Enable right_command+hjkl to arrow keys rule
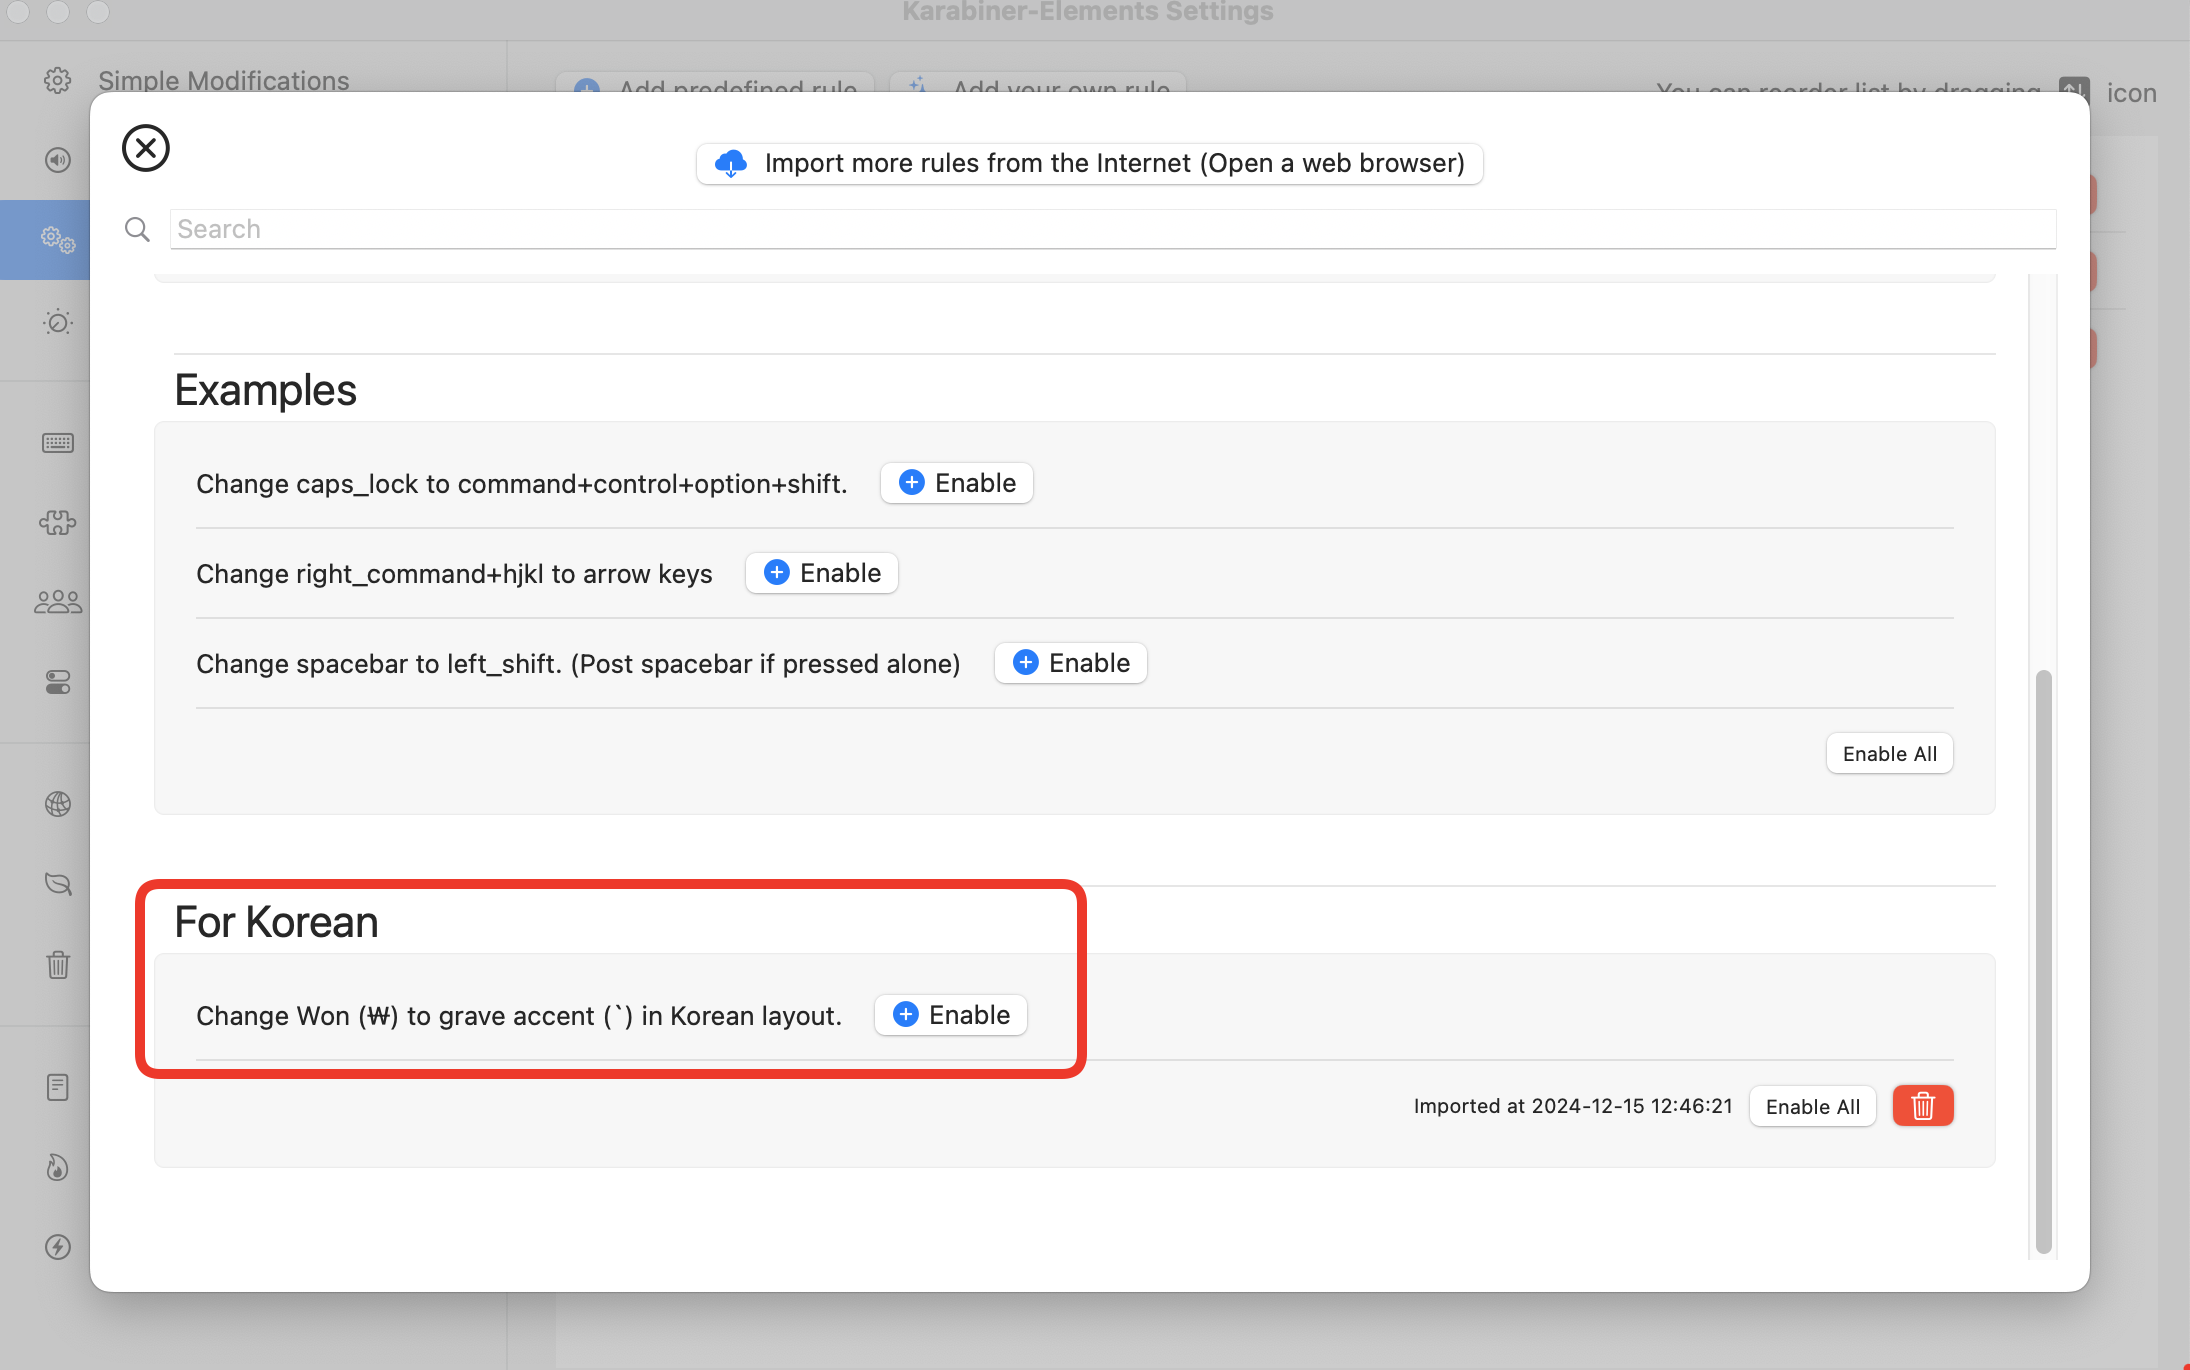This screenshot has width=2190, height=1370. 821,573
